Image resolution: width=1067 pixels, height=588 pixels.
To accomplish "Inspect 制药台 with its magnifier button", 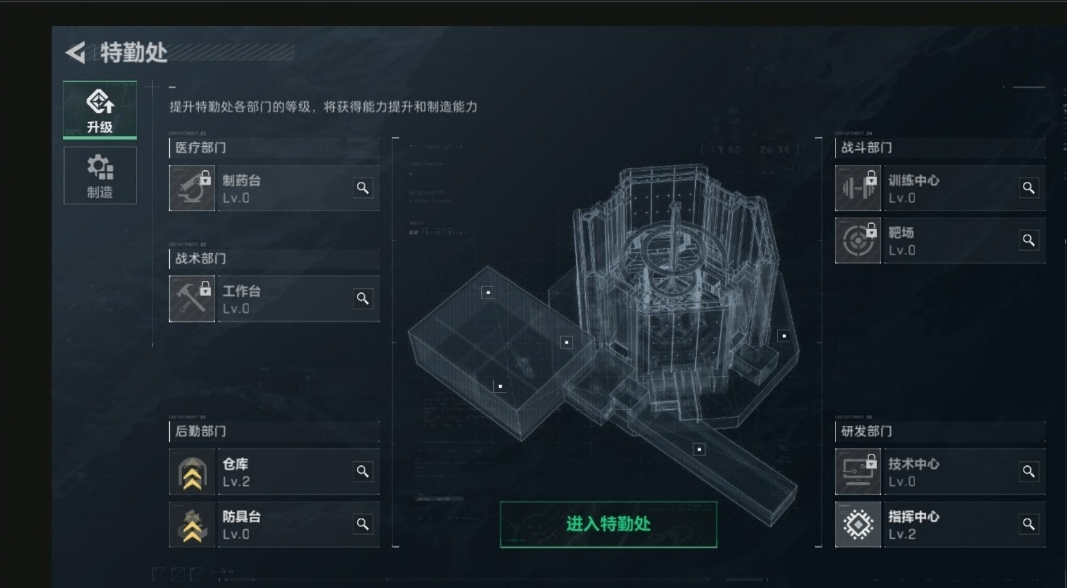I will [363, 188].
